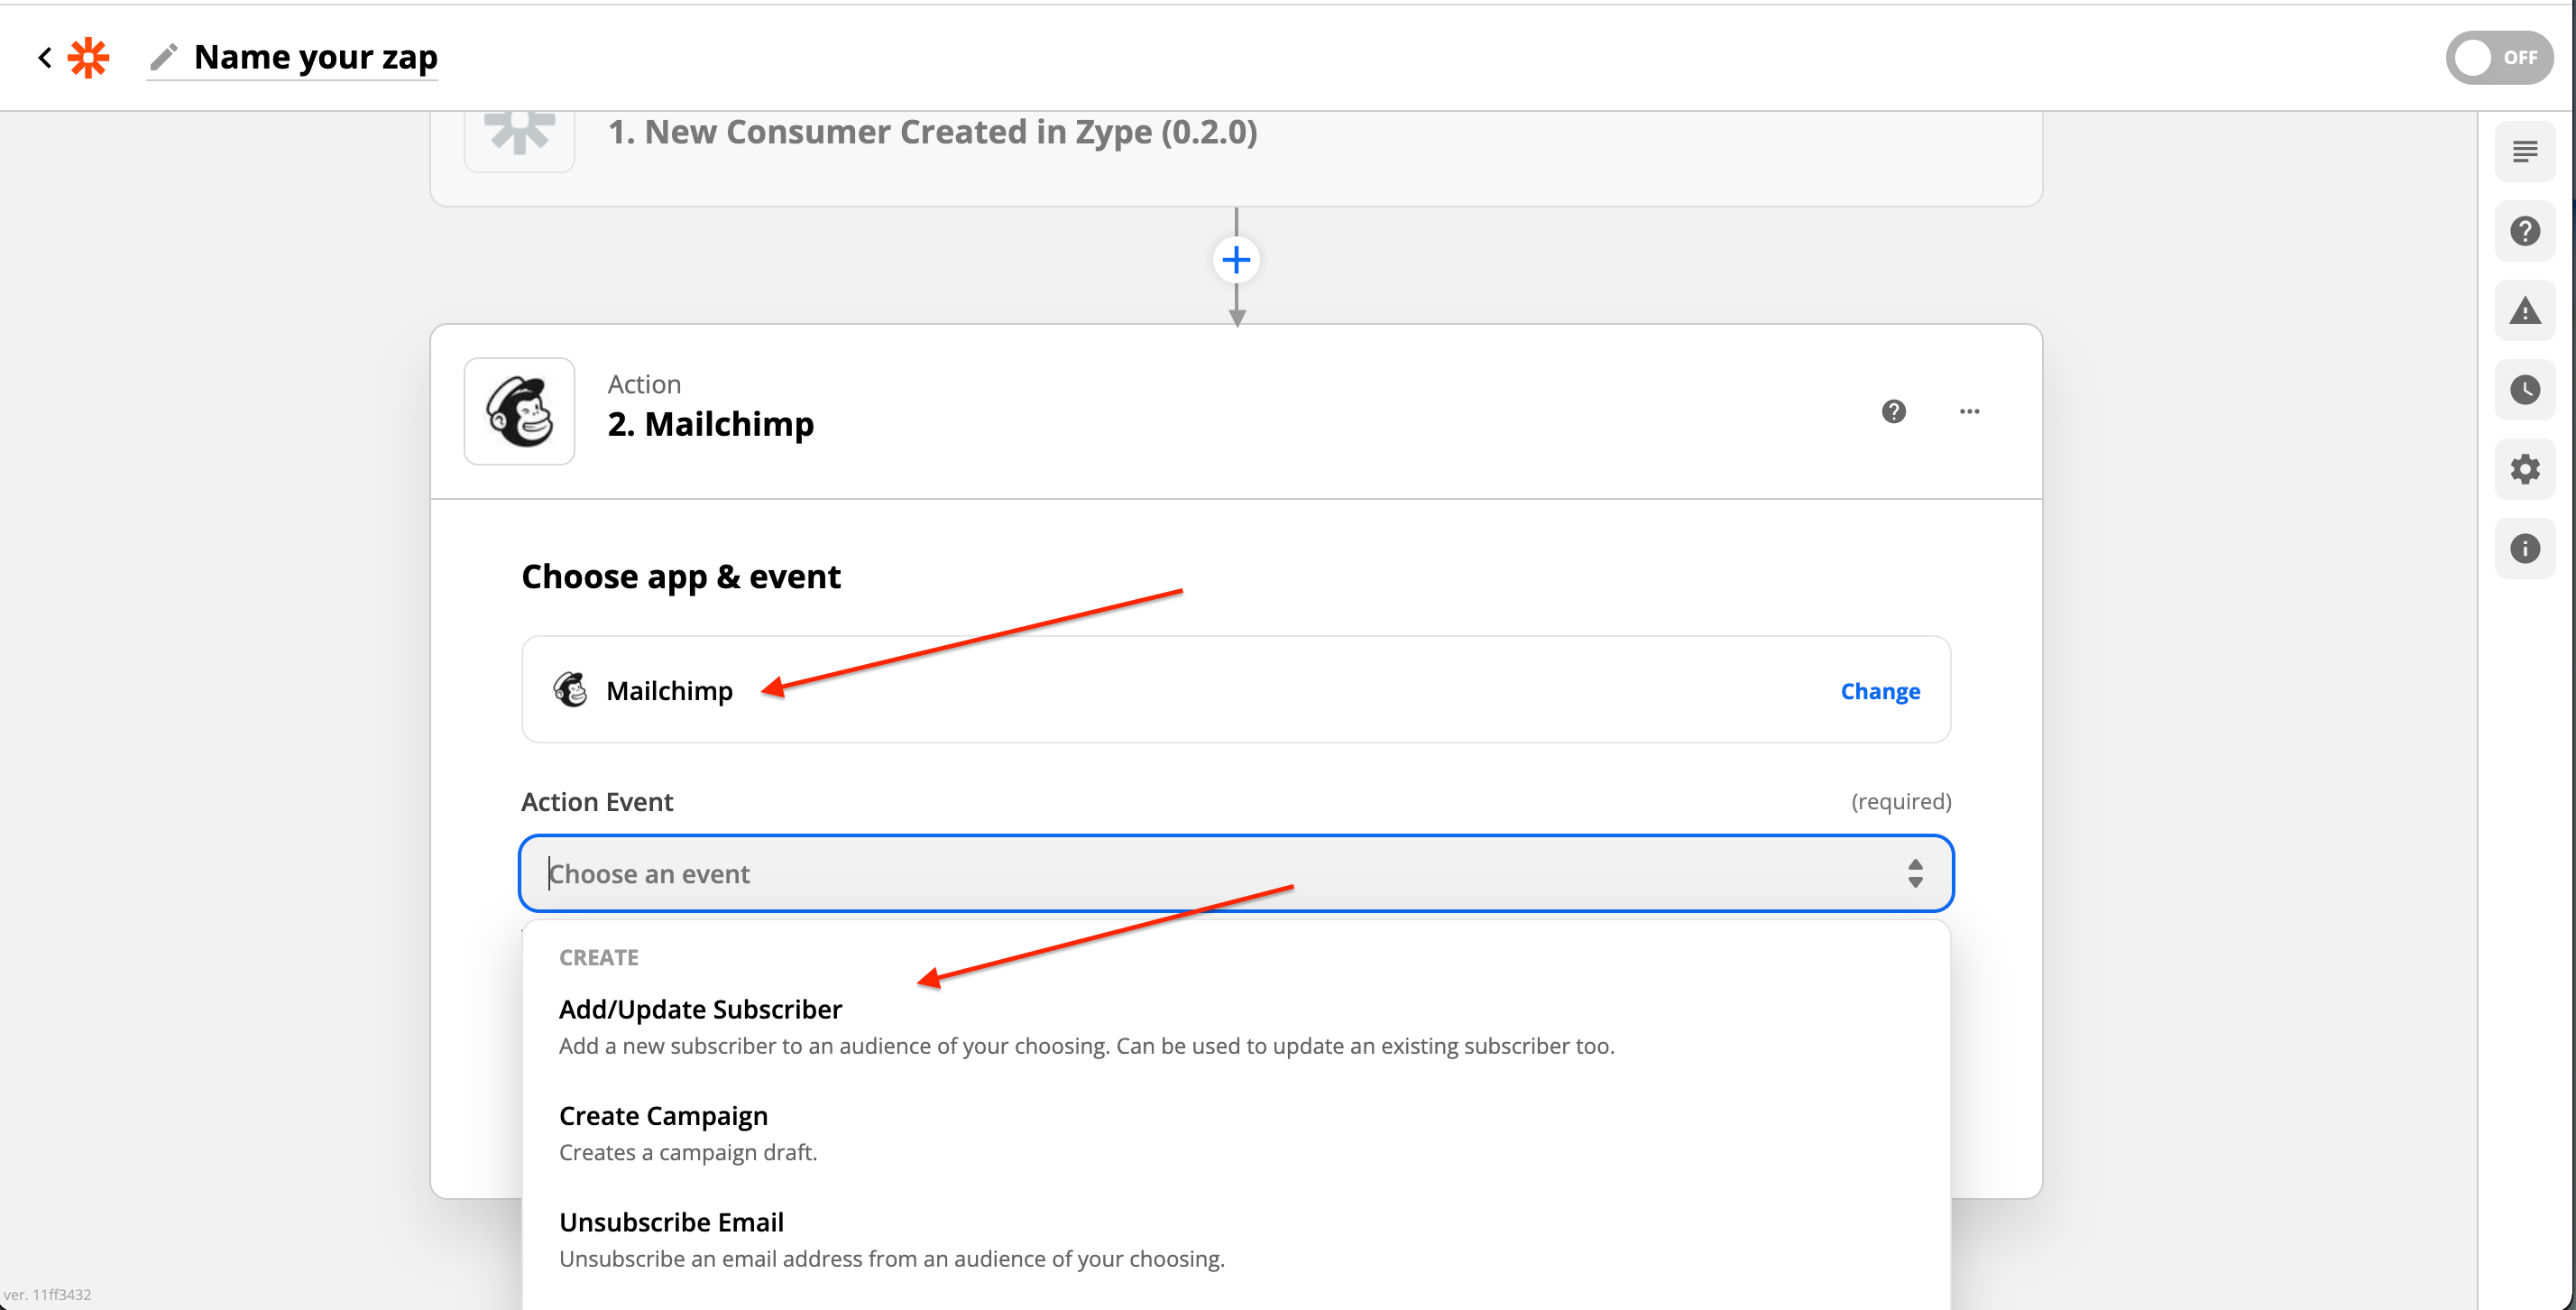Image resolution: width=2576 pixels, height=1310 pixels.
Task: Open the sidebar help question icon
Action: tap(2525, 231)
